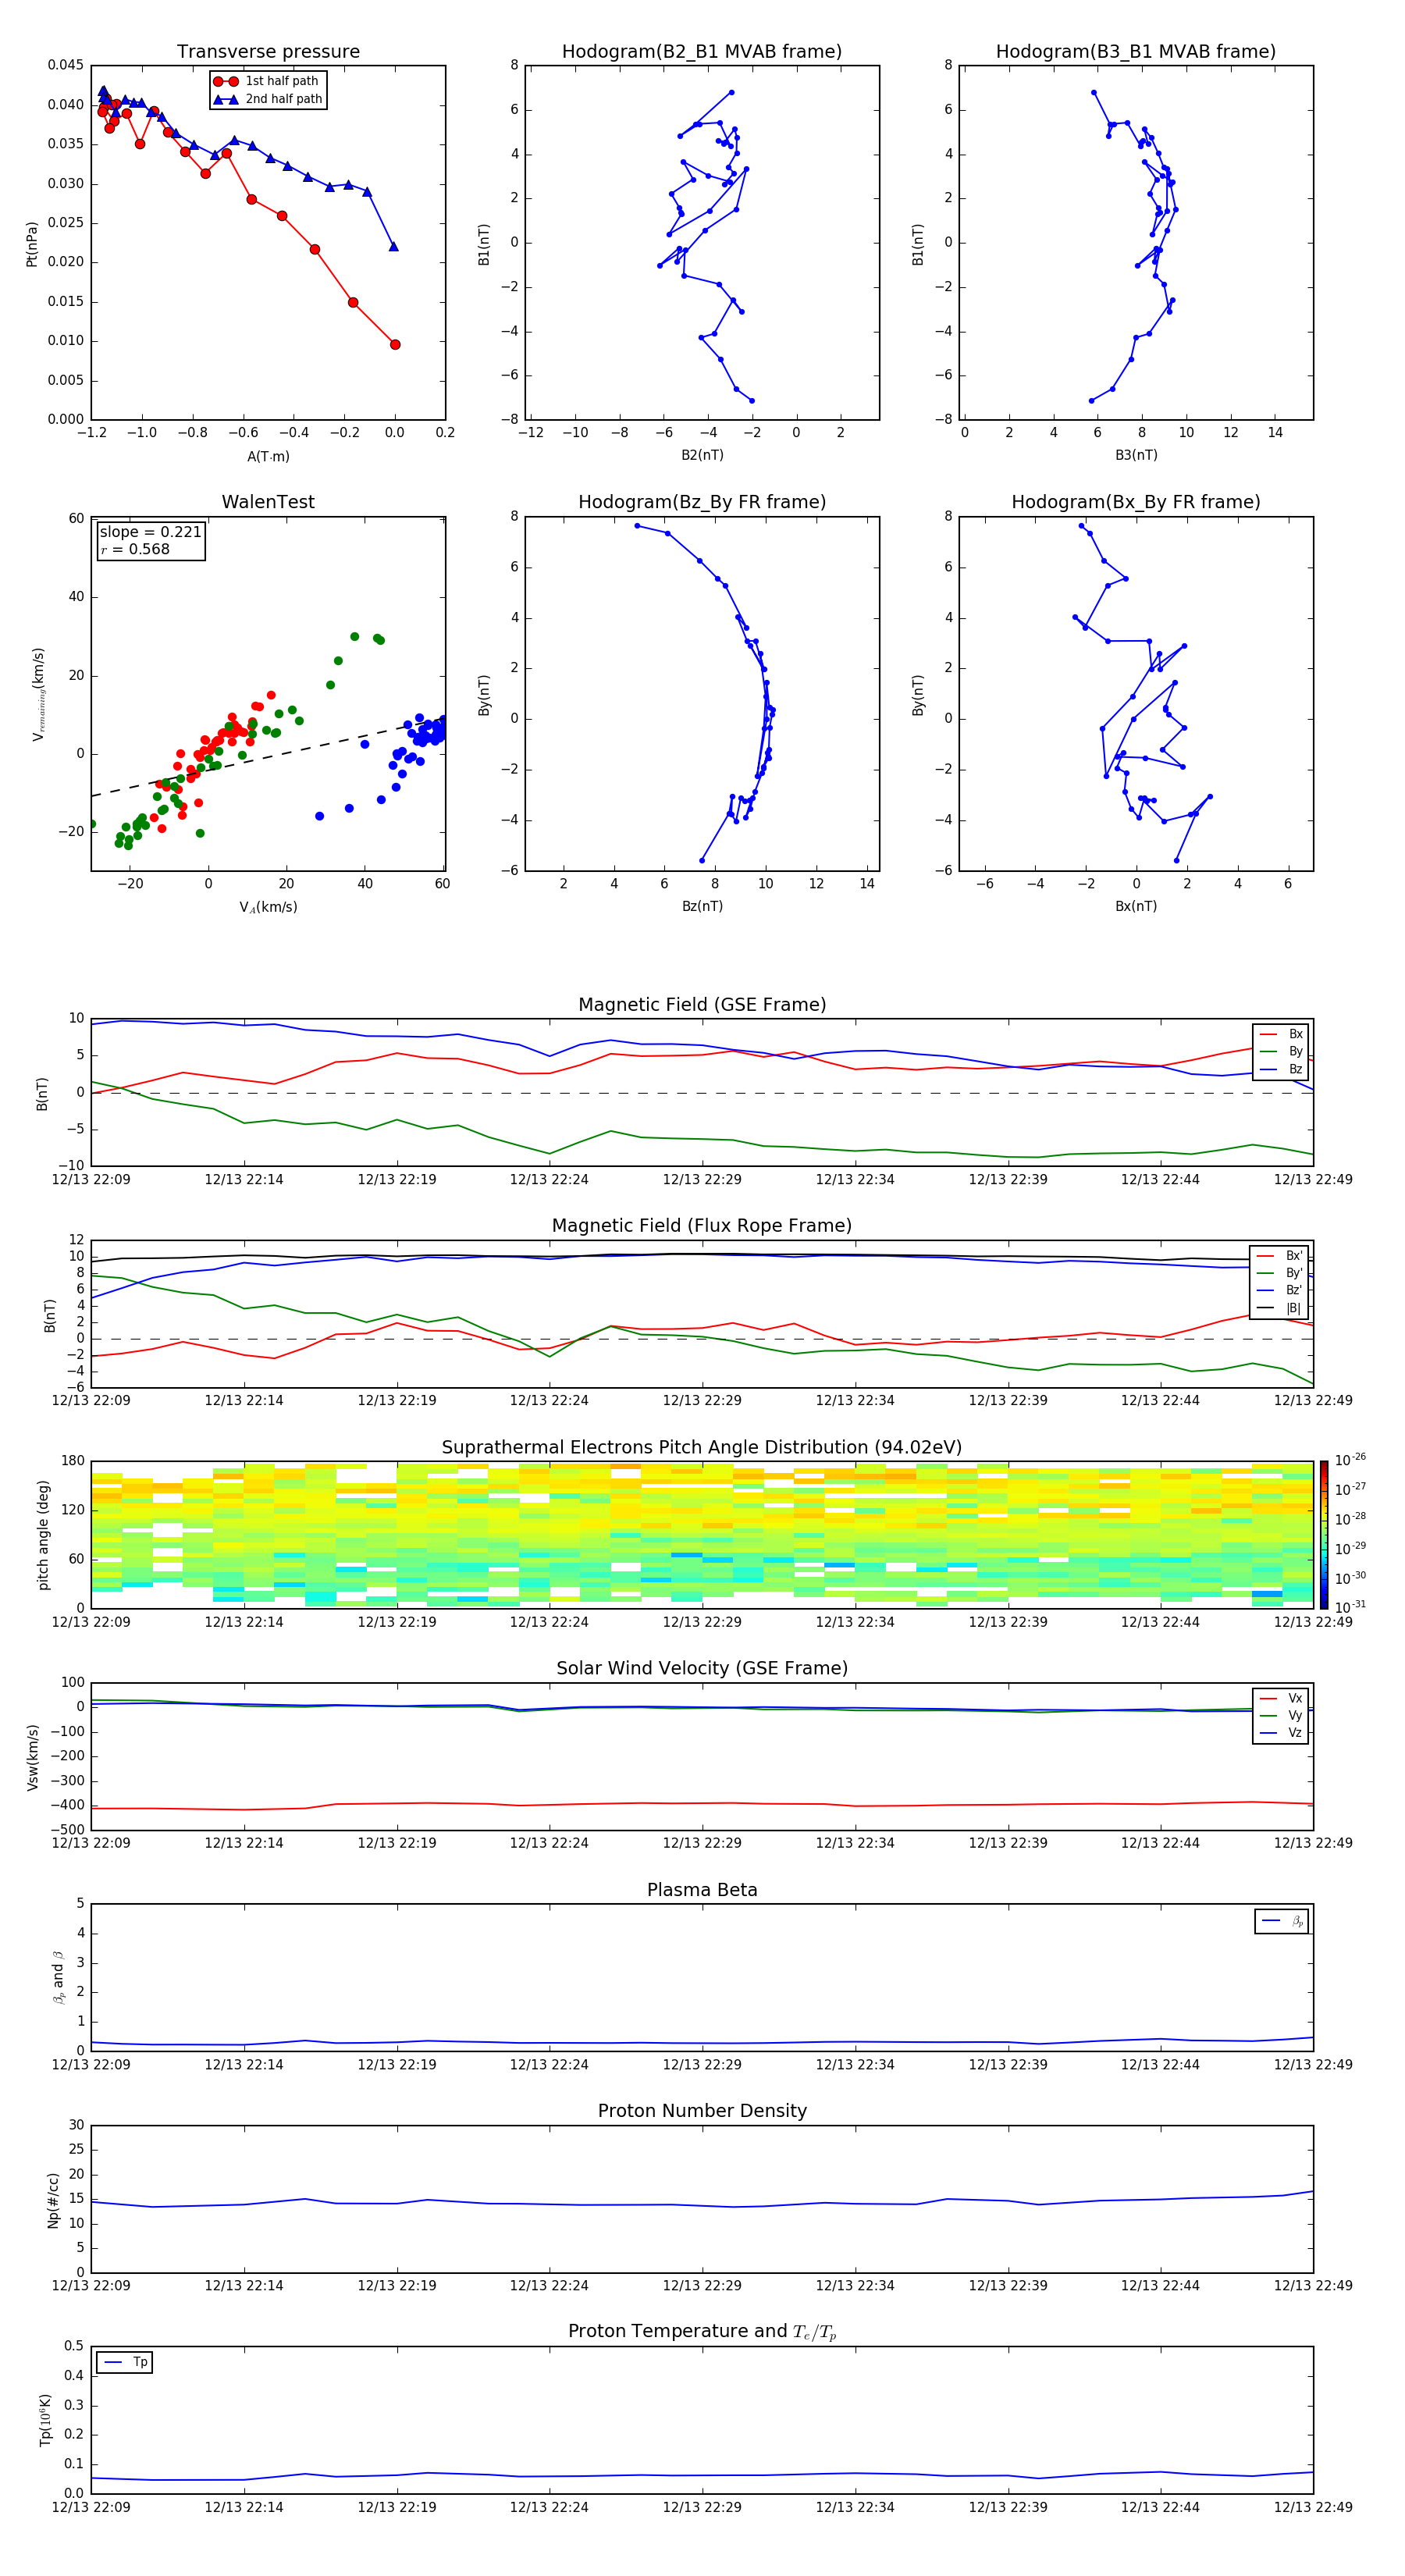Click the last blue triangle at A = 0.0
The width and height of the screenshot is (1405, 2576).
394,246
